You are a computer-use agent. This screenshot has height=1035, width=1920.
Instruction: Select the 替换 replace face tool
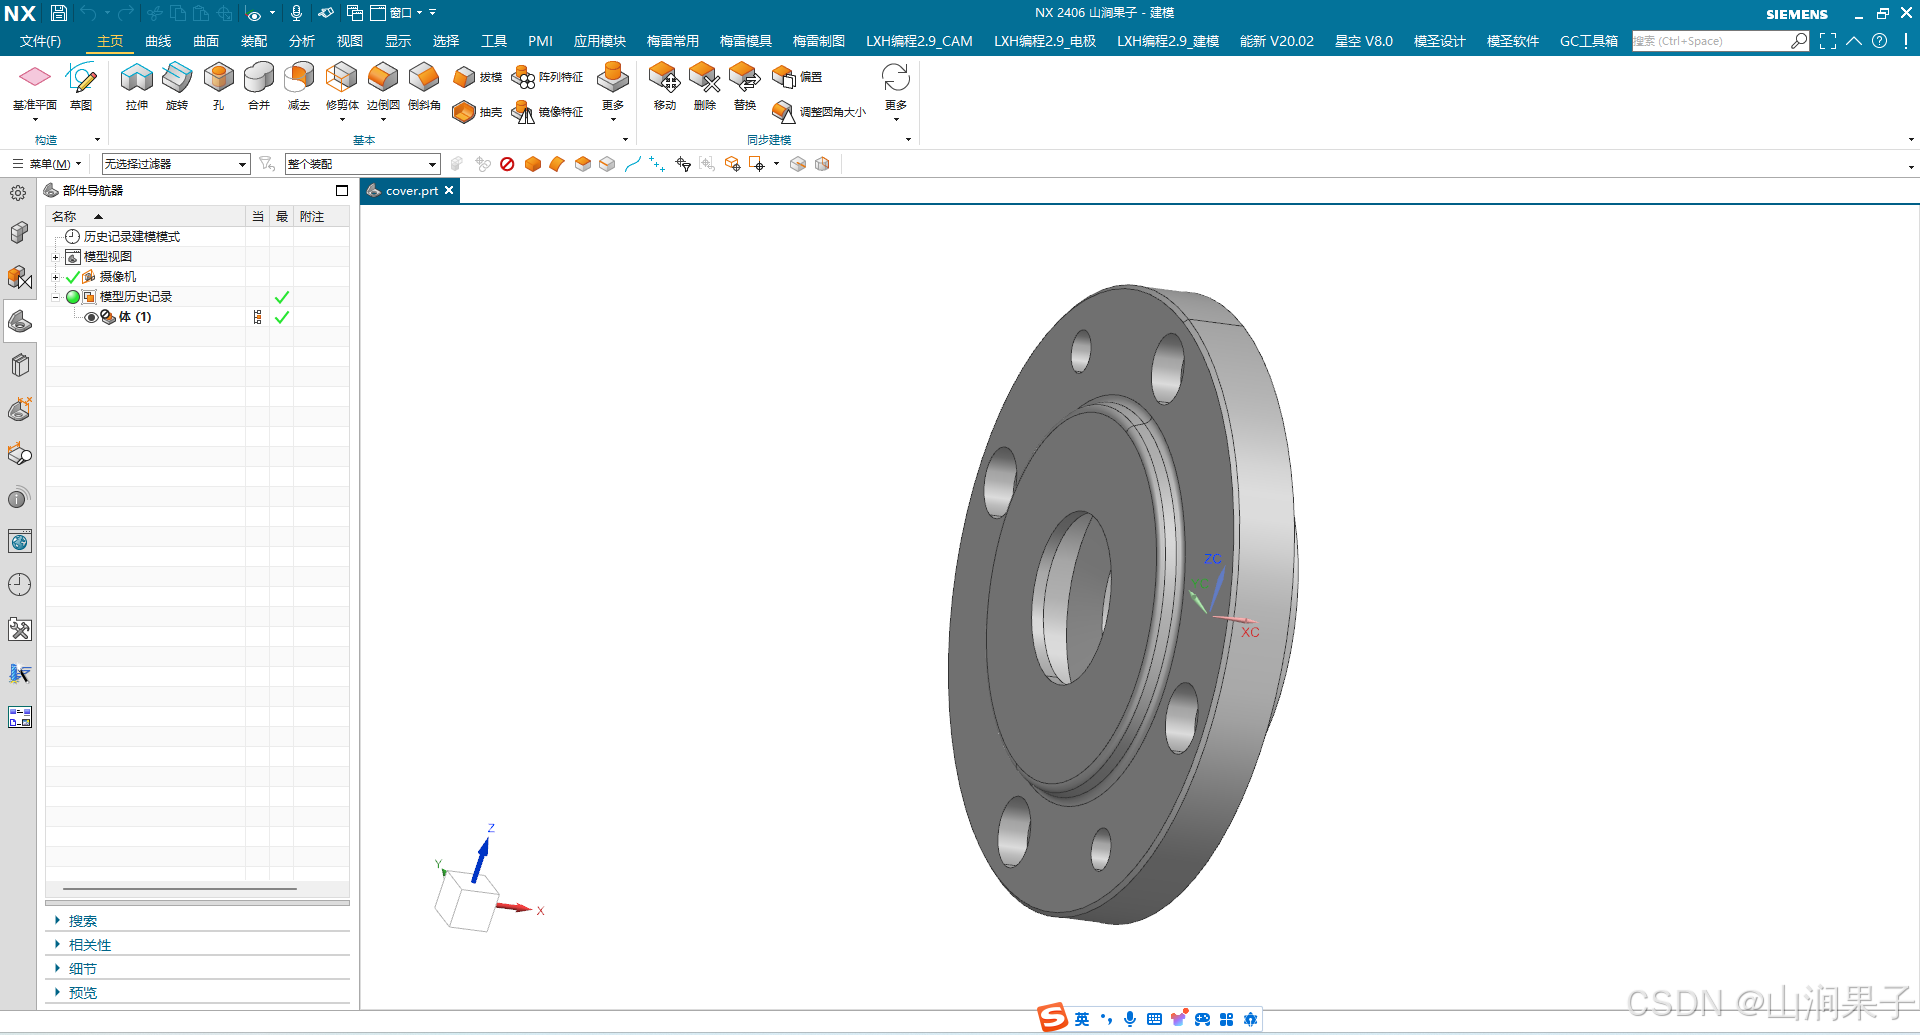coord(745,87)
